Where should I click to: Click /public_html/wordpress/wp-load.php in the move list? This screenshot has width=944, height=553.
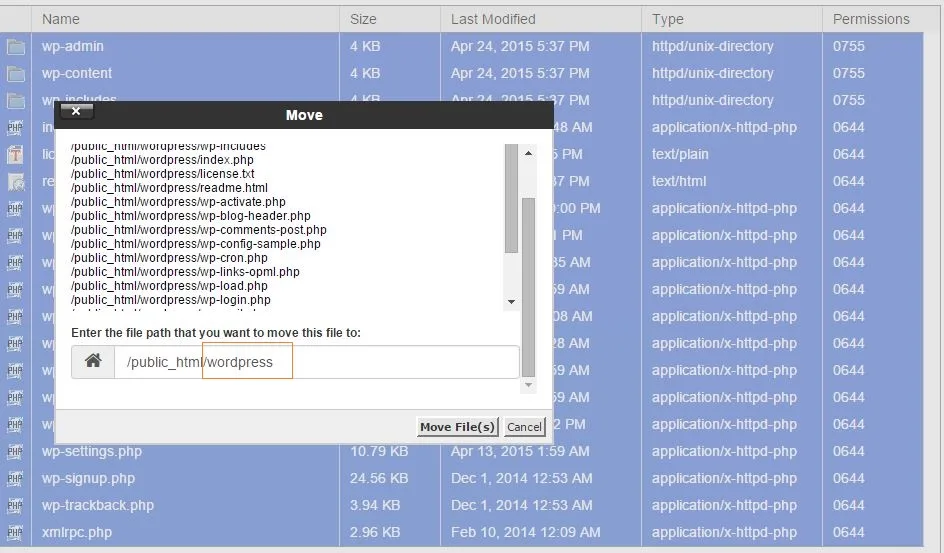point(169,286)
